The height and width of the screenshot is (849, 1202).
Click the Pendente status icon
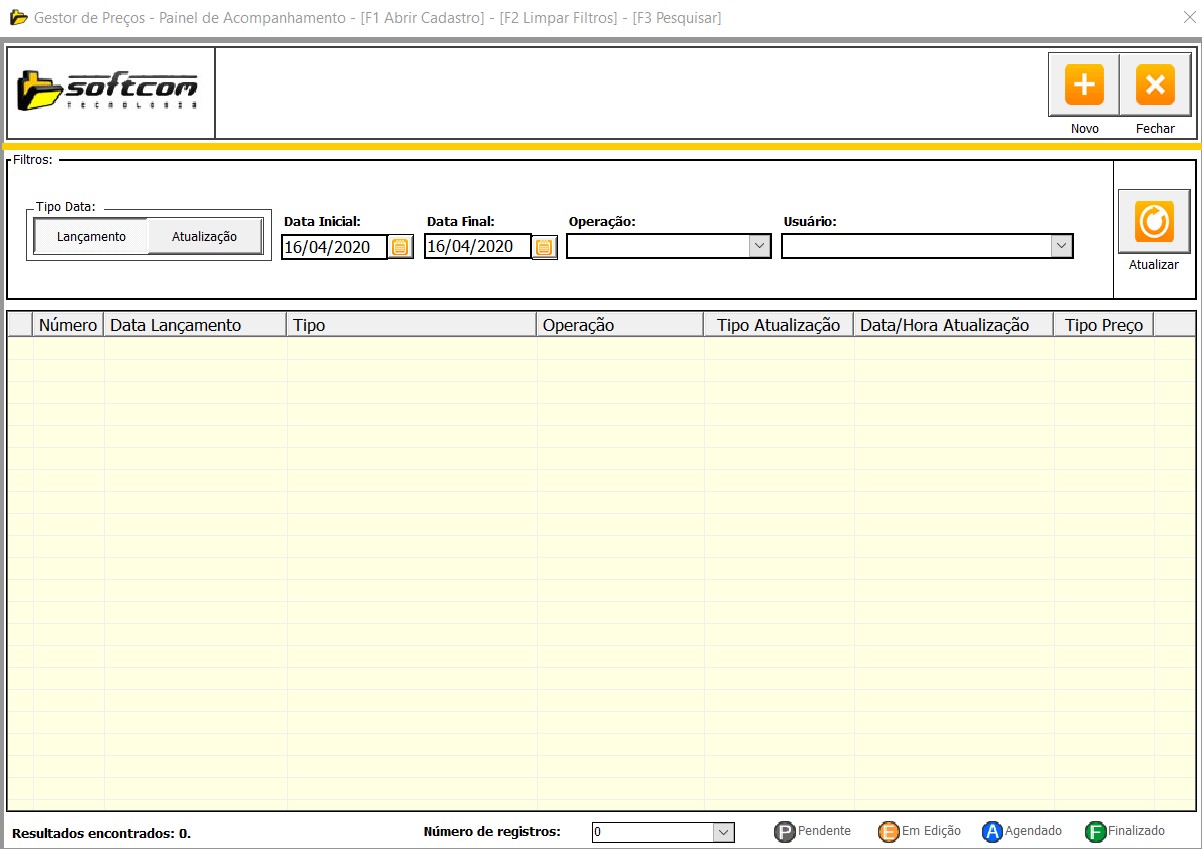[x=785, y=832]
